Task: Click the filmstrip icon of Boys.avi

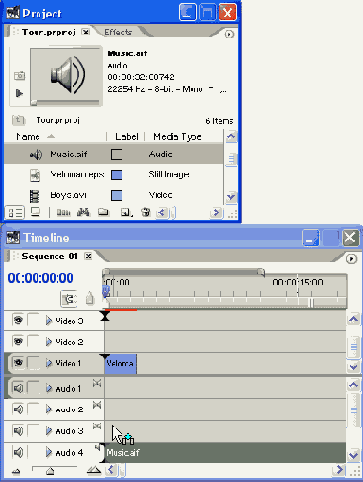Action: [34, 196]
